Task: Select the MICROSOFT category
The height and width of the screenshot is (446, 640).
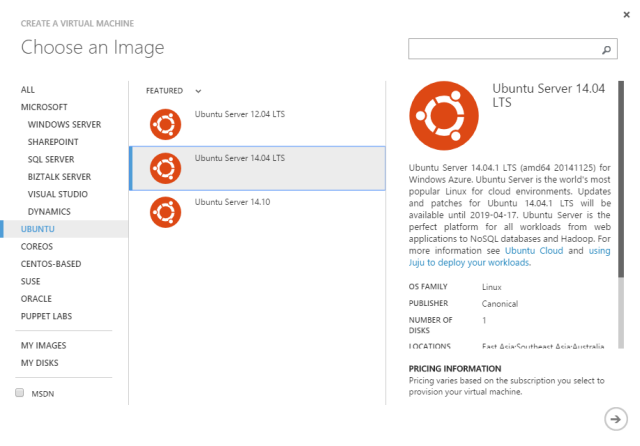Action: (44, 107)
